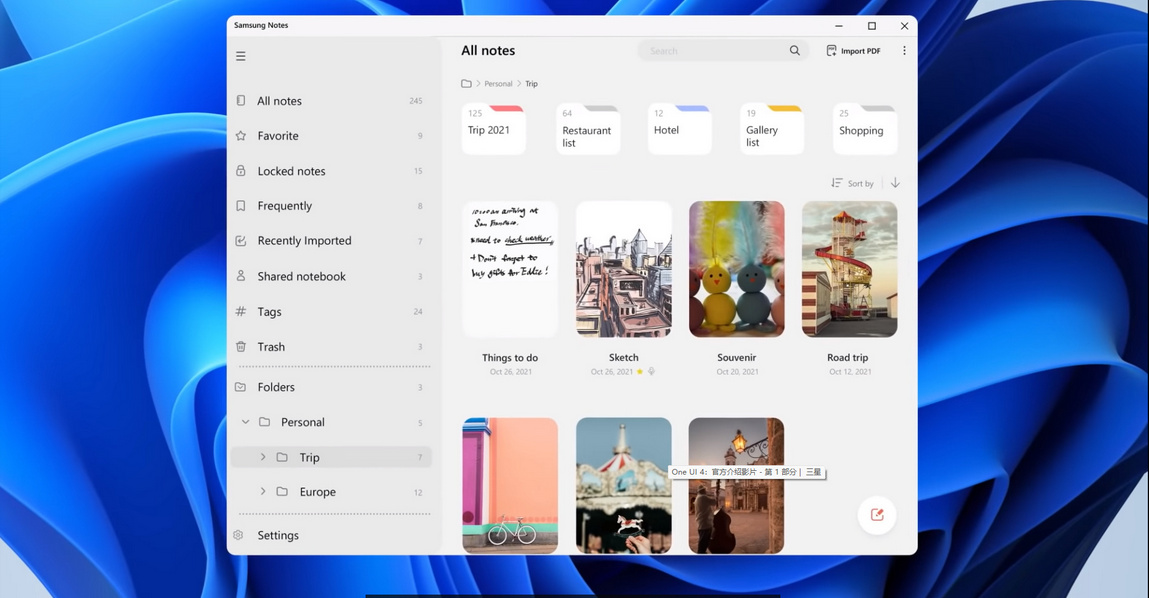Image resolution: width=1149 pixels, height=598 pixels.
Task: Click the root folder breadcrumb icon
Action: pyautogui.click(x=466, y=84)
